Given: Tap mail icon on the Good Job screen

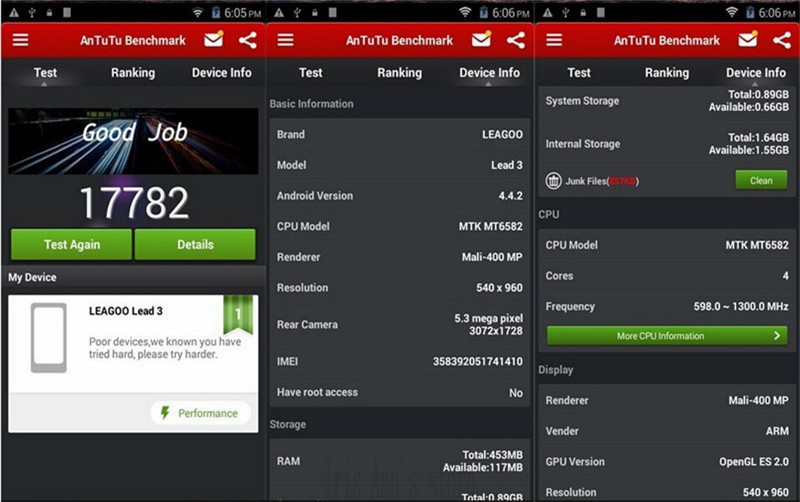Looking at the screenshot, I should point(213,41).
